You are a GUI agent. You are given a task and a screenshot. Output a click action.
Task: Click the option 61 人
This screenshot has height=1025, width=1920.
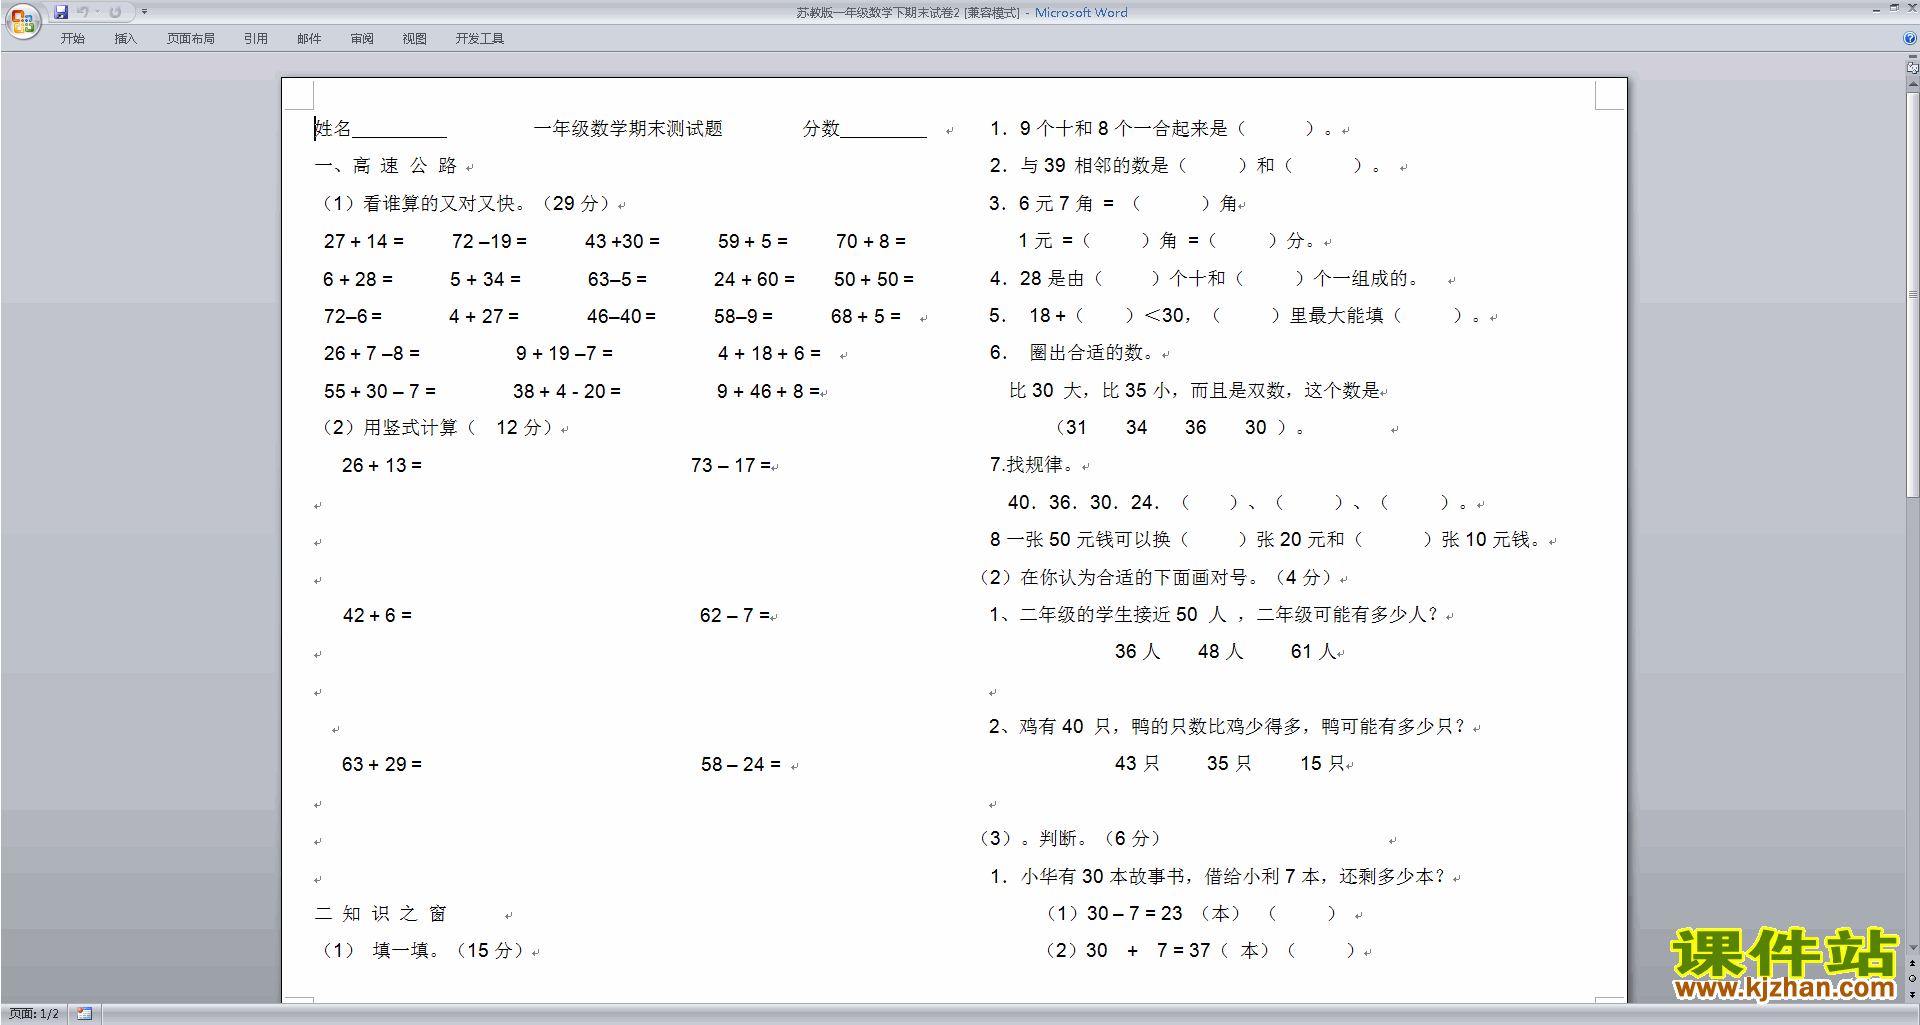point(1313,651)
